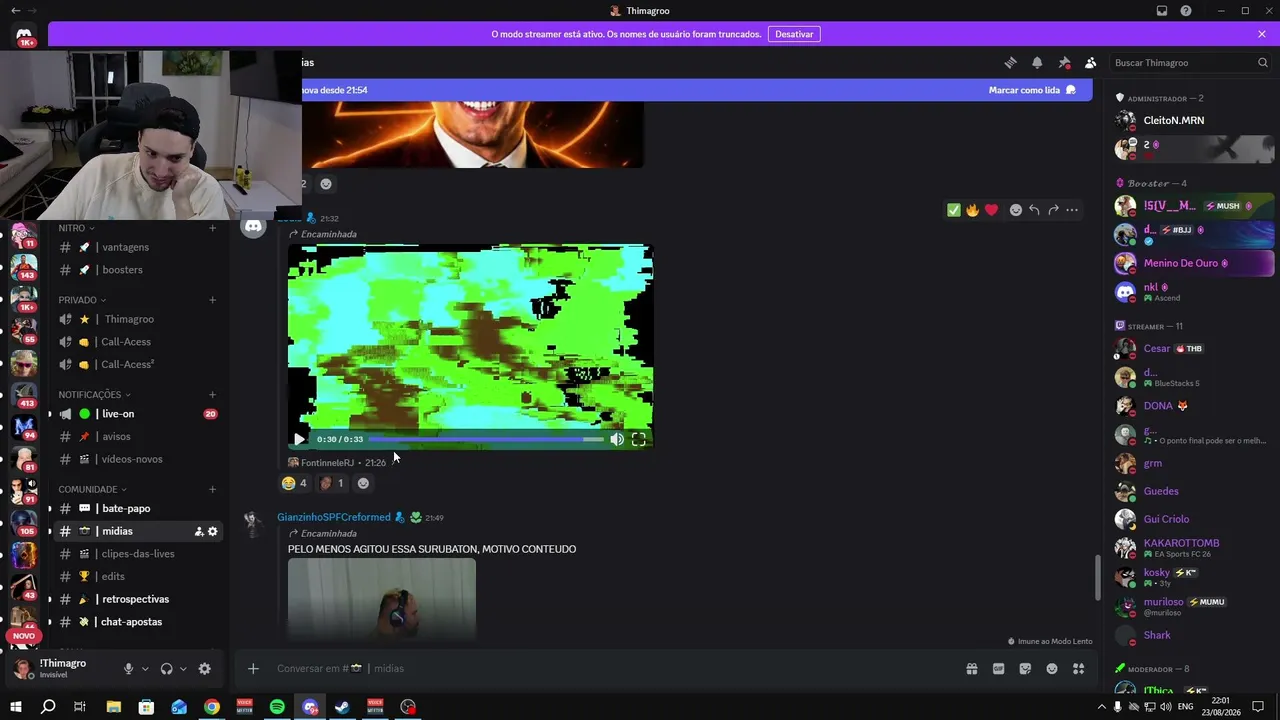Open the GIF picker
The image size is (1280, 720).
point(998,669)
